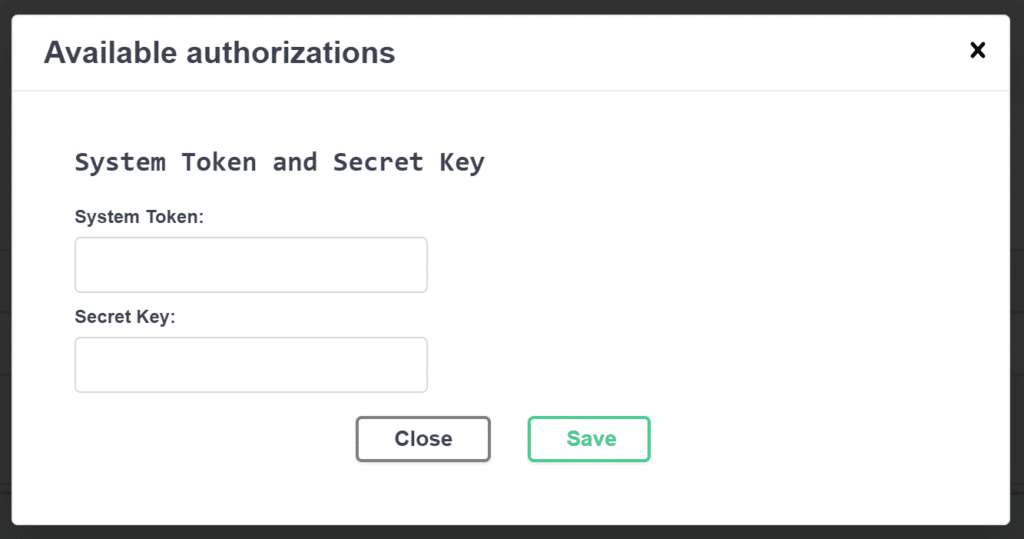Exit the dialog with the top-right X
The image size is (1024, 539).
tap(977, 51)
